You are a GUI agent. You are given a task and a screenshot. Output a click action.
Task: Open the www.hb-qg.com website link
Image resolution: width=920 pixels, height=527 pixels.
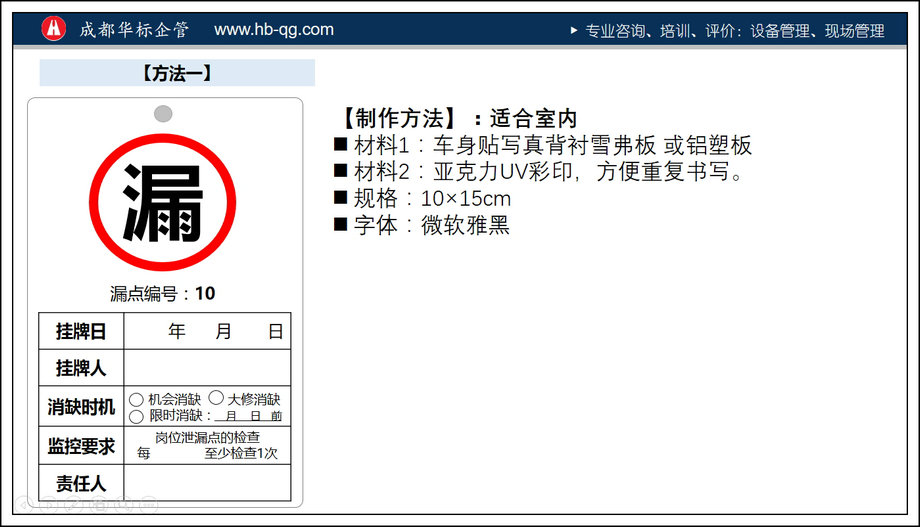click(274, 30)
